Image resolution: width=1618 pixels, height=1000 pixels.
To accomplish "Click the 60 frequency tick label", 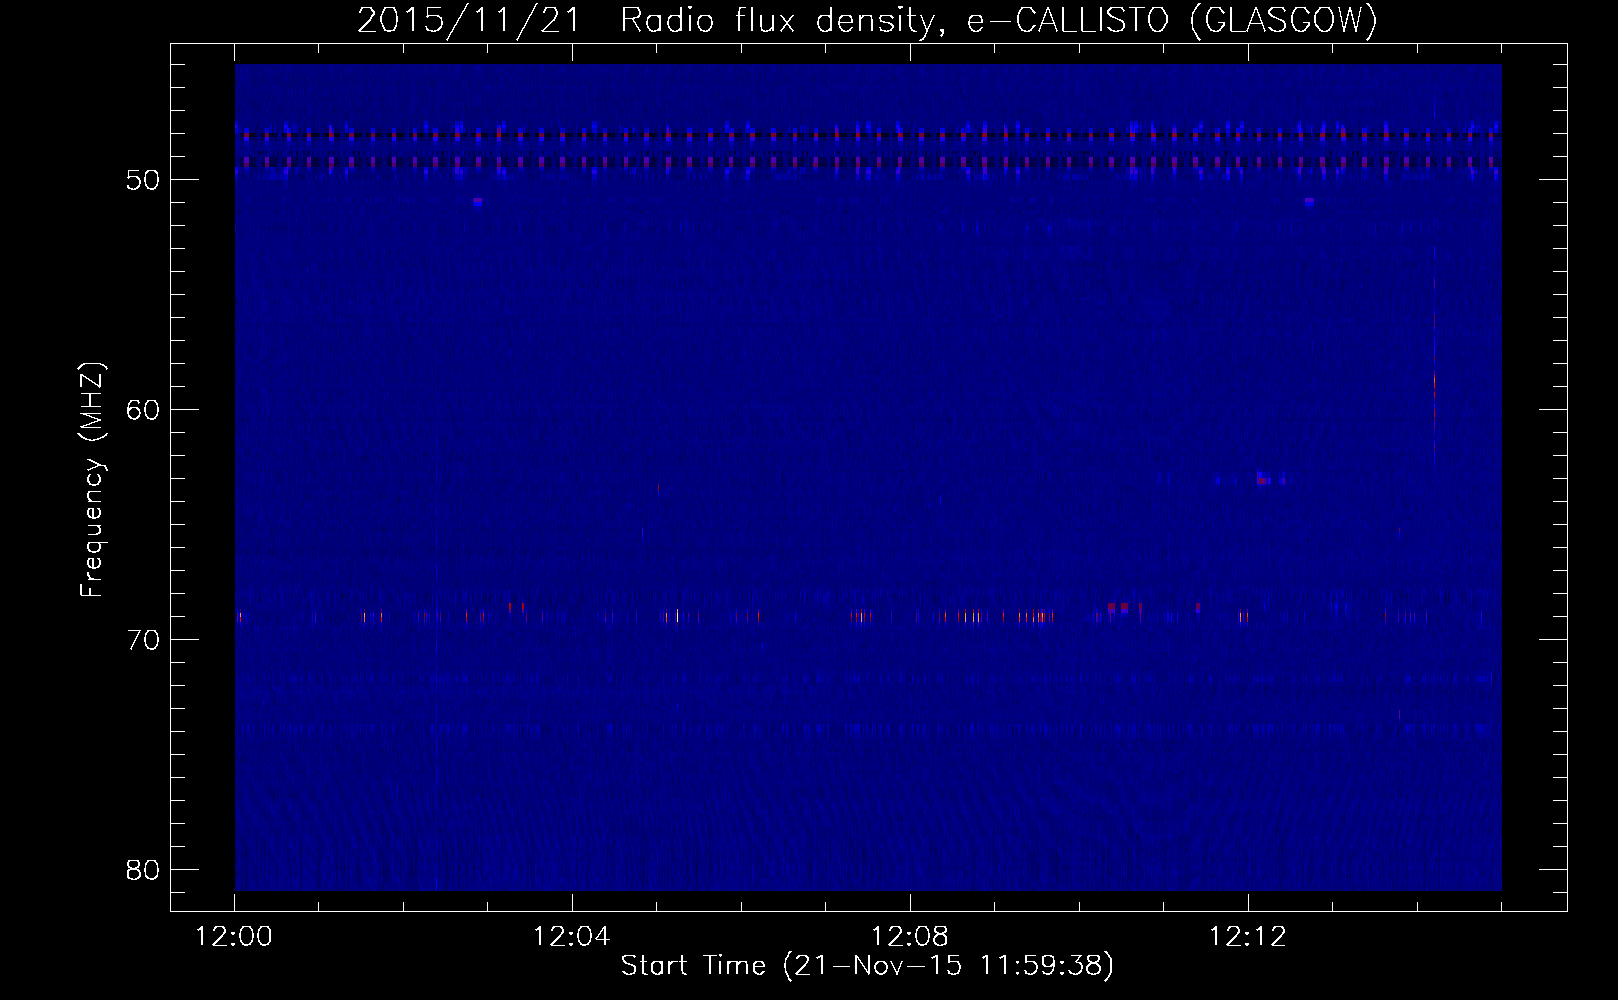I will [x=144, y=410].
